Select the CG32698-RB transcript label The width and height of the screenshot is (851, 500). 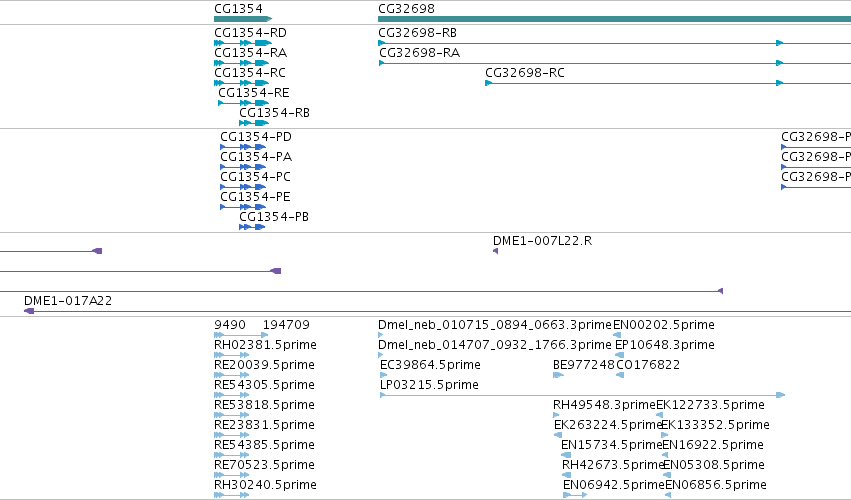pos(417,33)
